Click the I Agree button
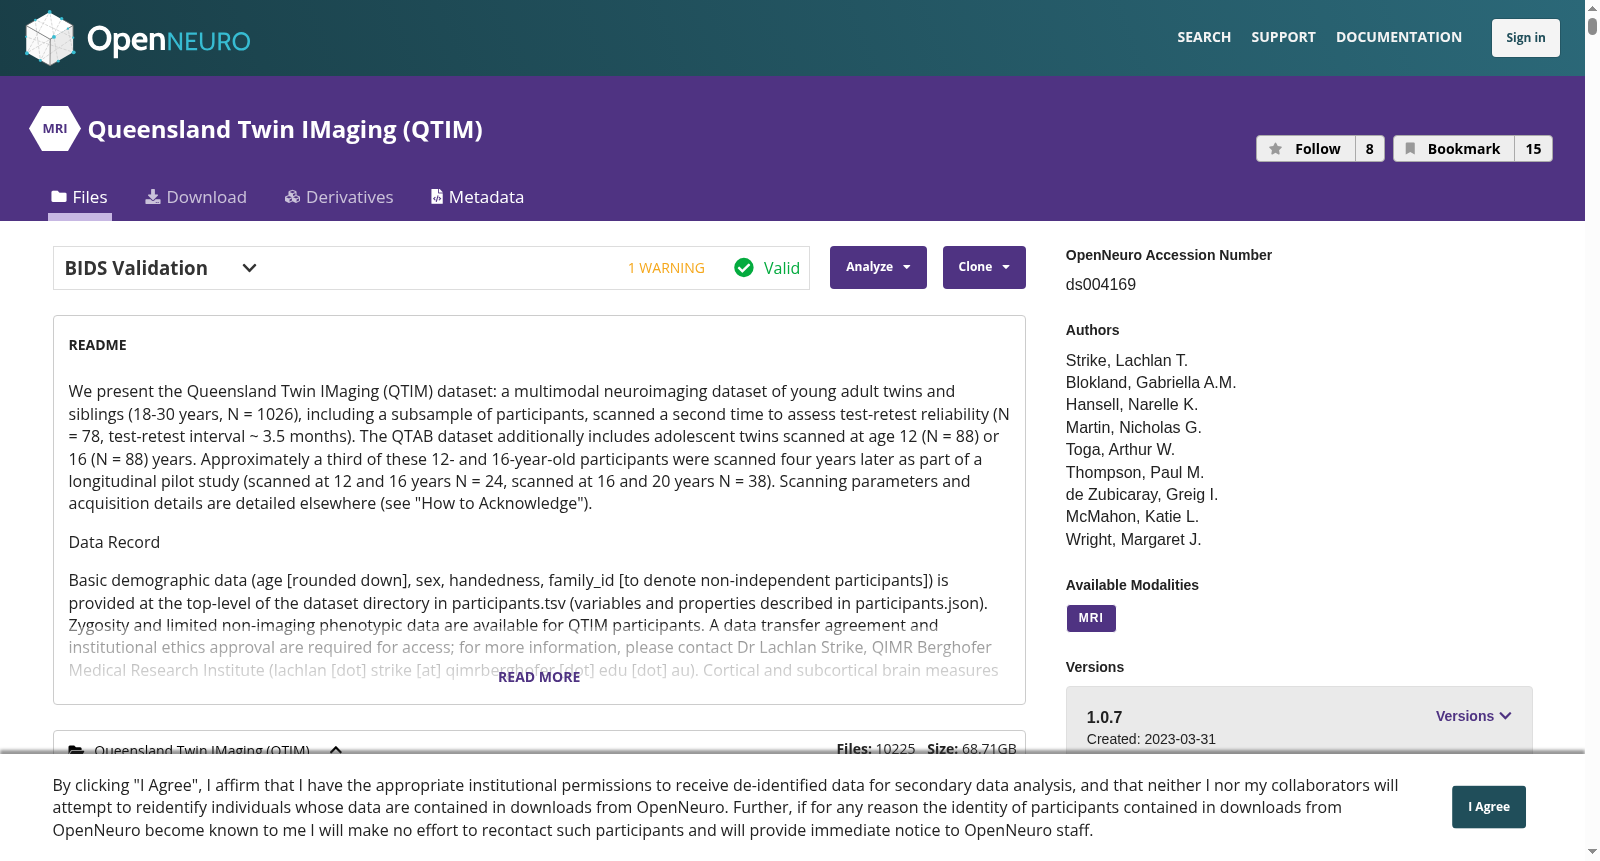The image size is (1600, 861). click(x=1489, y=807)
